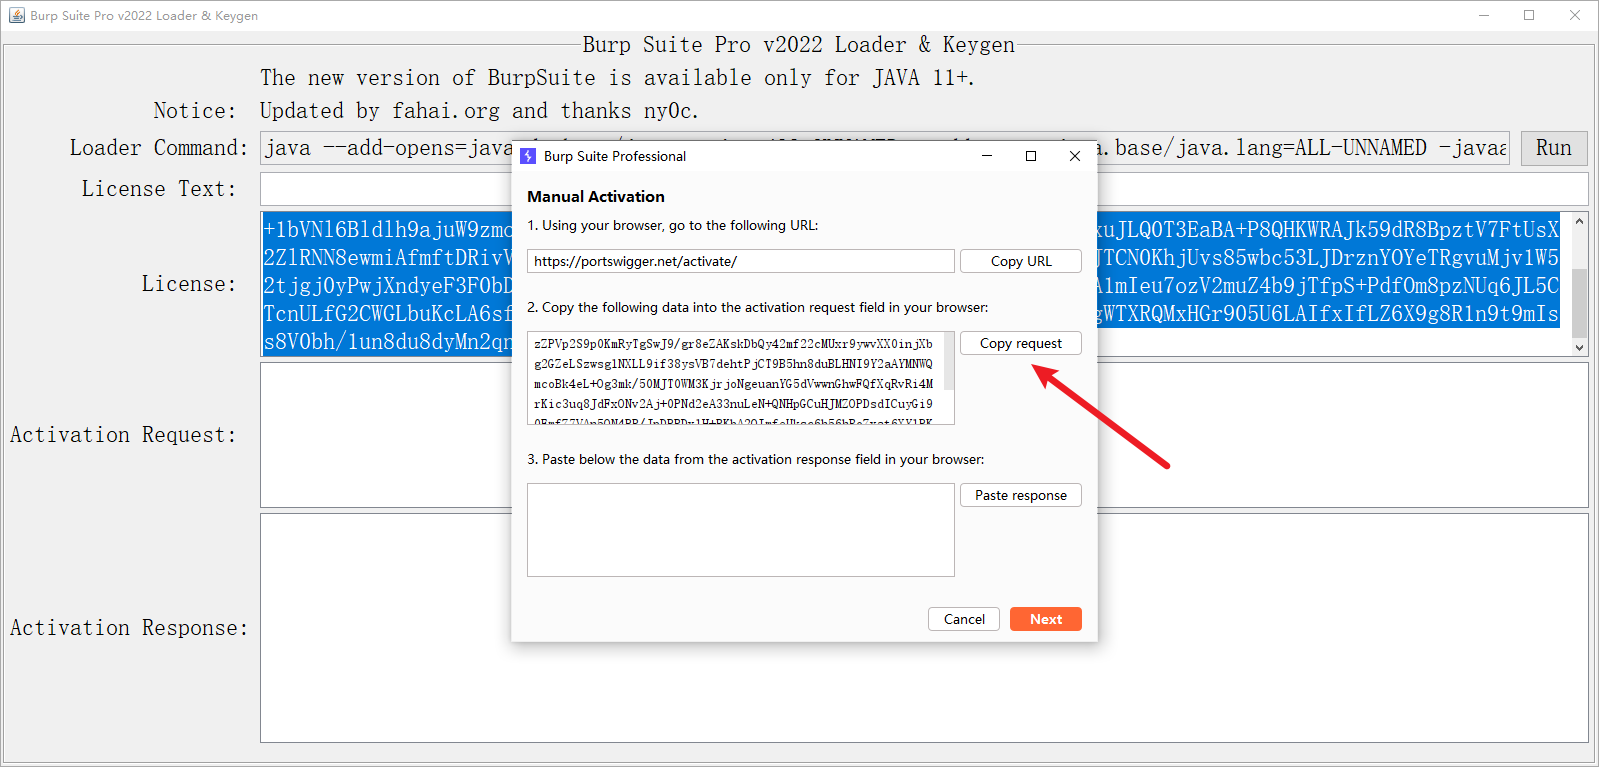Image resolution: width=1599 pixels, height=767 pixels.
Task: Cancel the manual activation dialog
Action: 964,619
